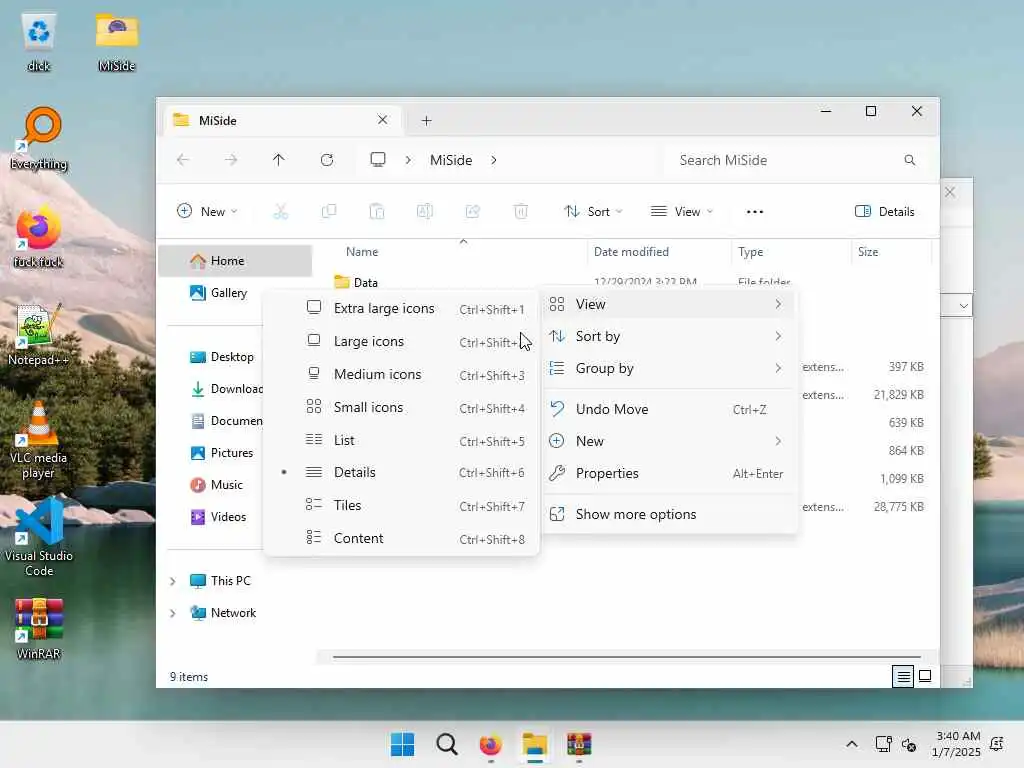
Task: Open Windows Start menu
Action: (402, 744)
